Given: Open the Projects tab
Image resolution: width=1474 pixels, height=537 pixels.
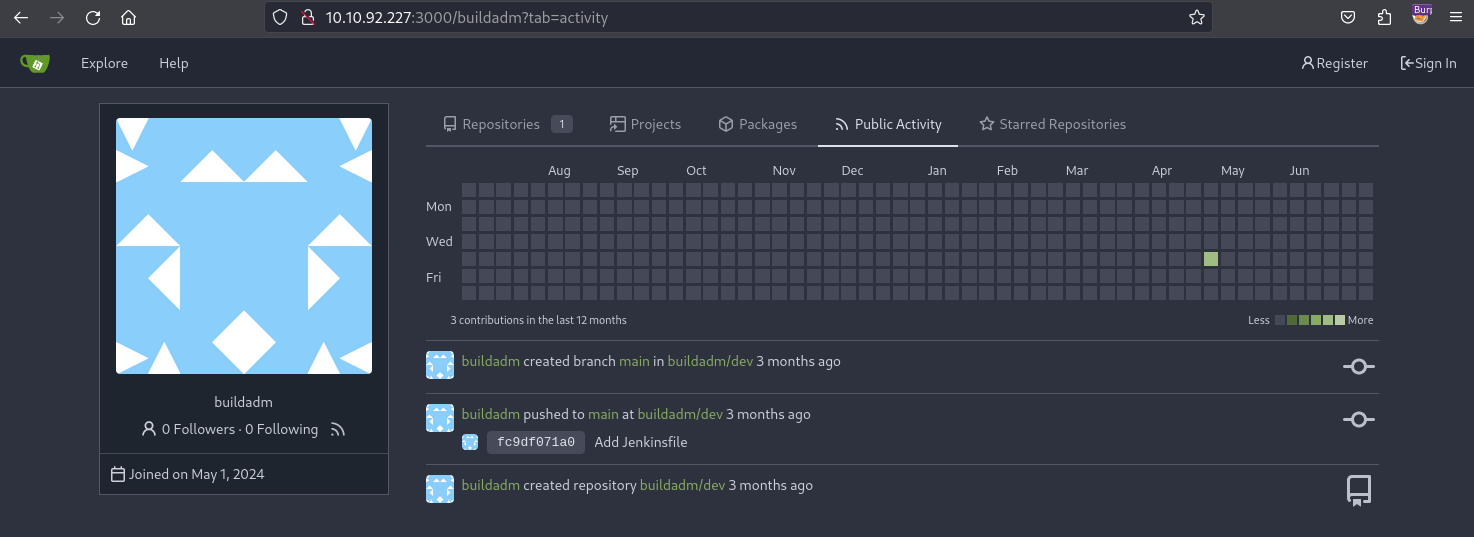Looking at the screenshot, I should pos(645,124).
